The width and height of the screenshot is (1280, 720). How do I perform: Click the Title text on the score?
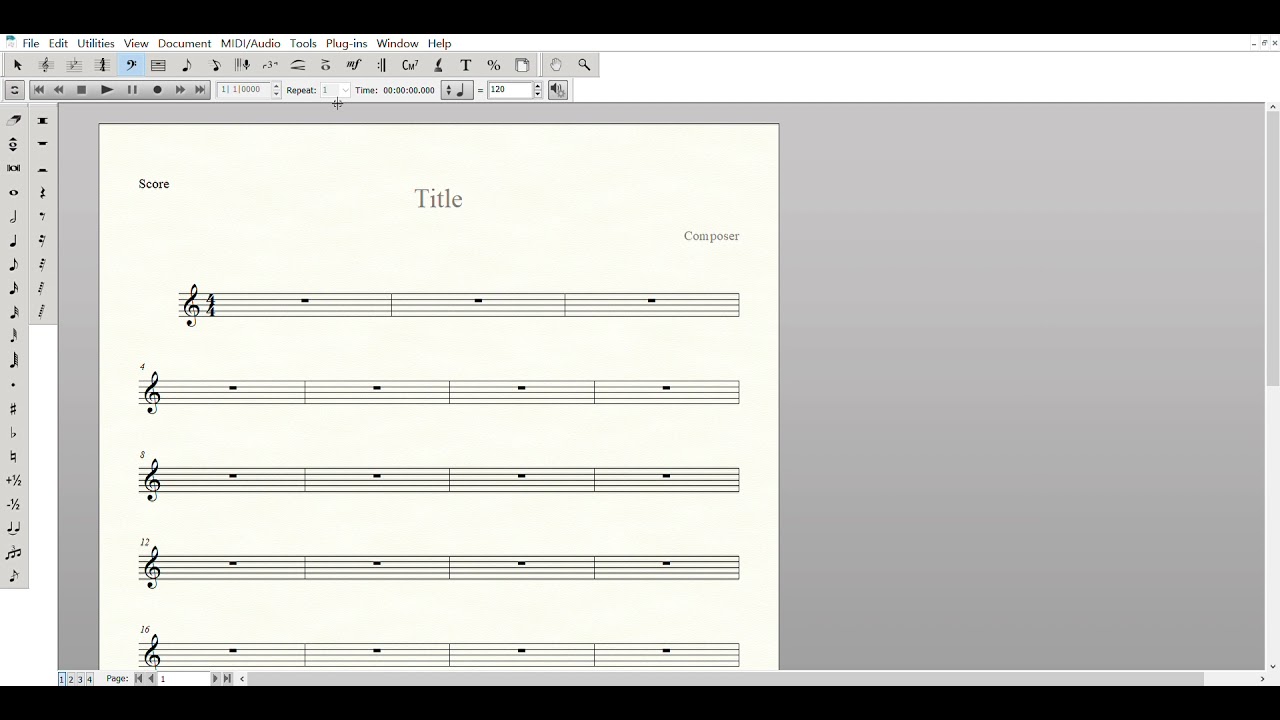pos(439,199)
